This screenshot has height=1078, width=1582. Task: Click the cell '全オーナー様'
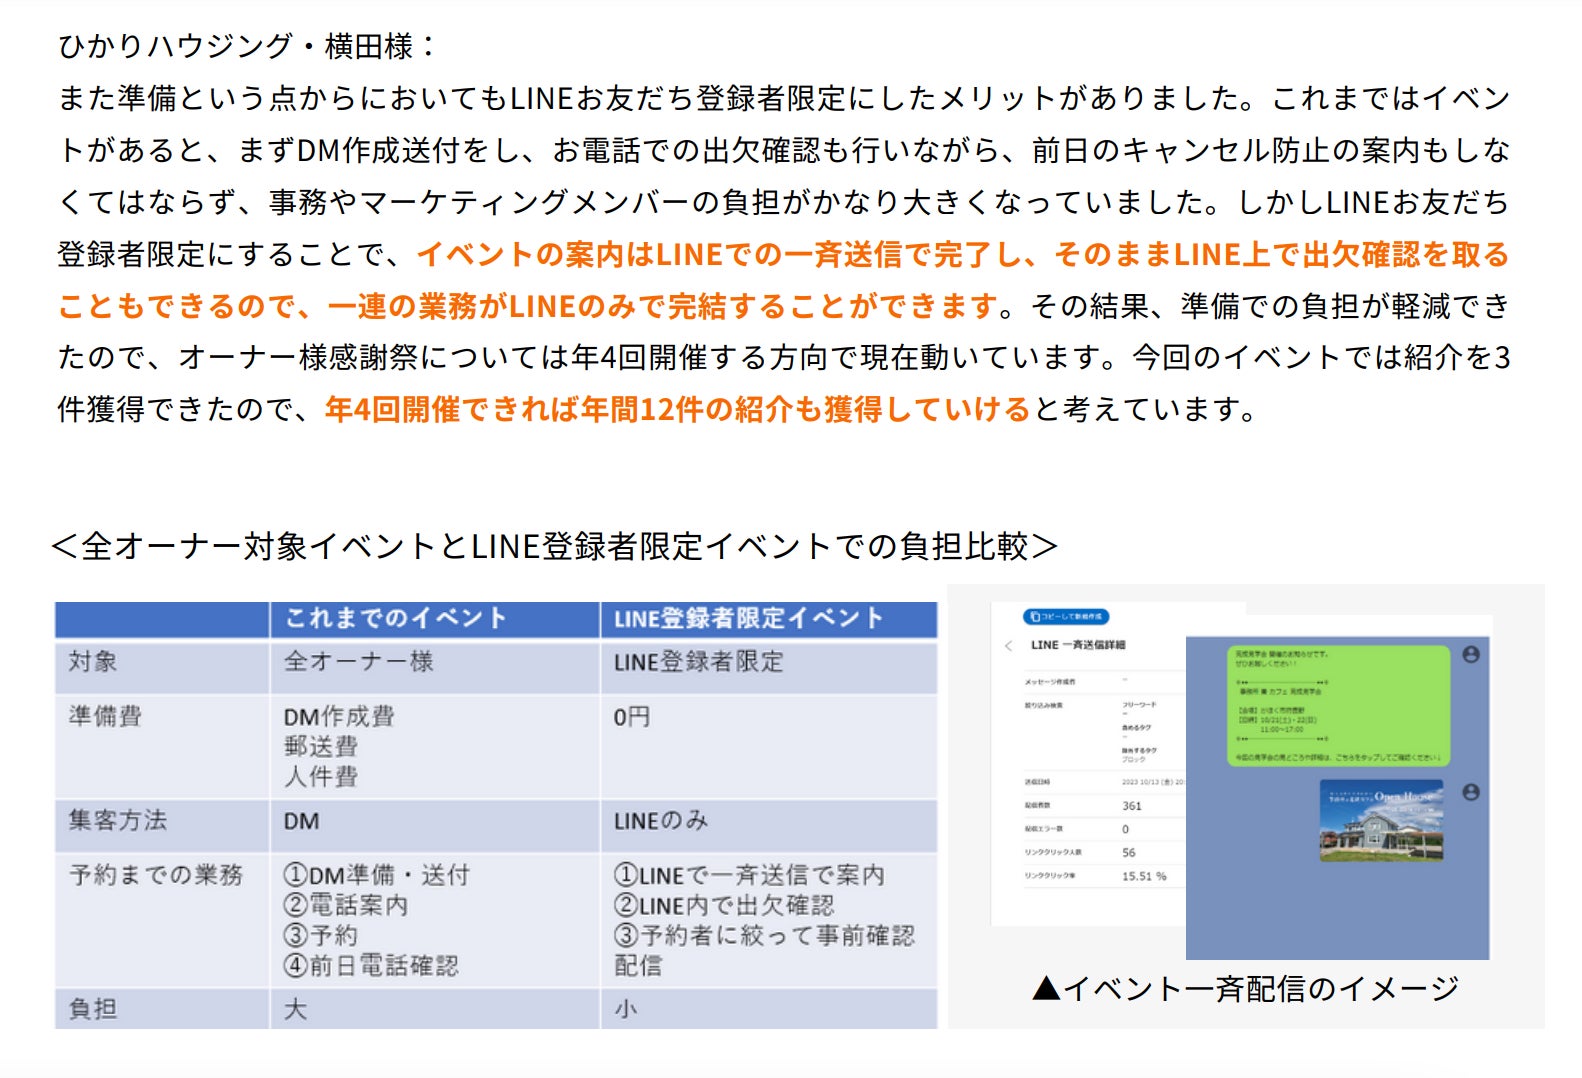[359, 661]
